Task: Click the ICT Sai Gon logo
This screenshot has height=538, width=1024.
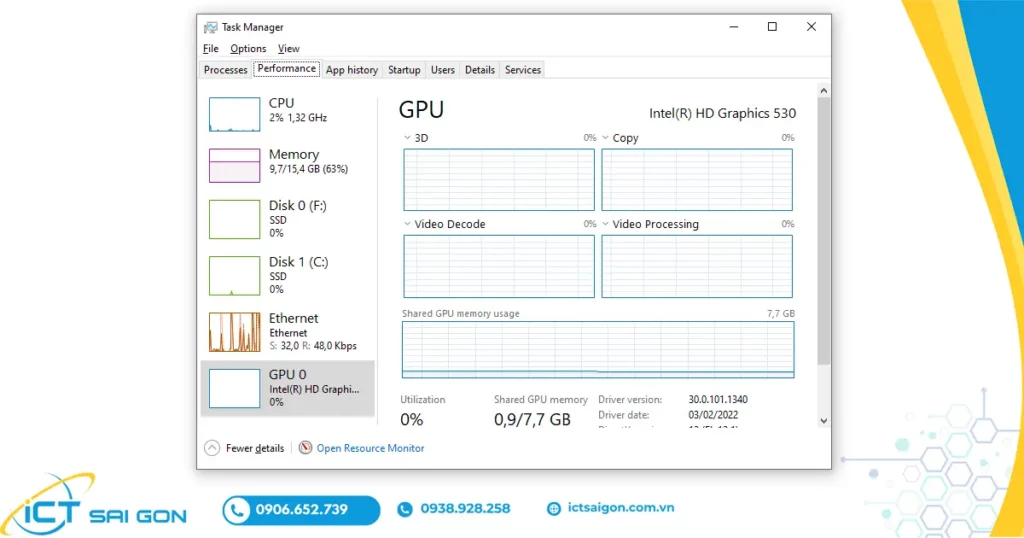Action: 93,505
